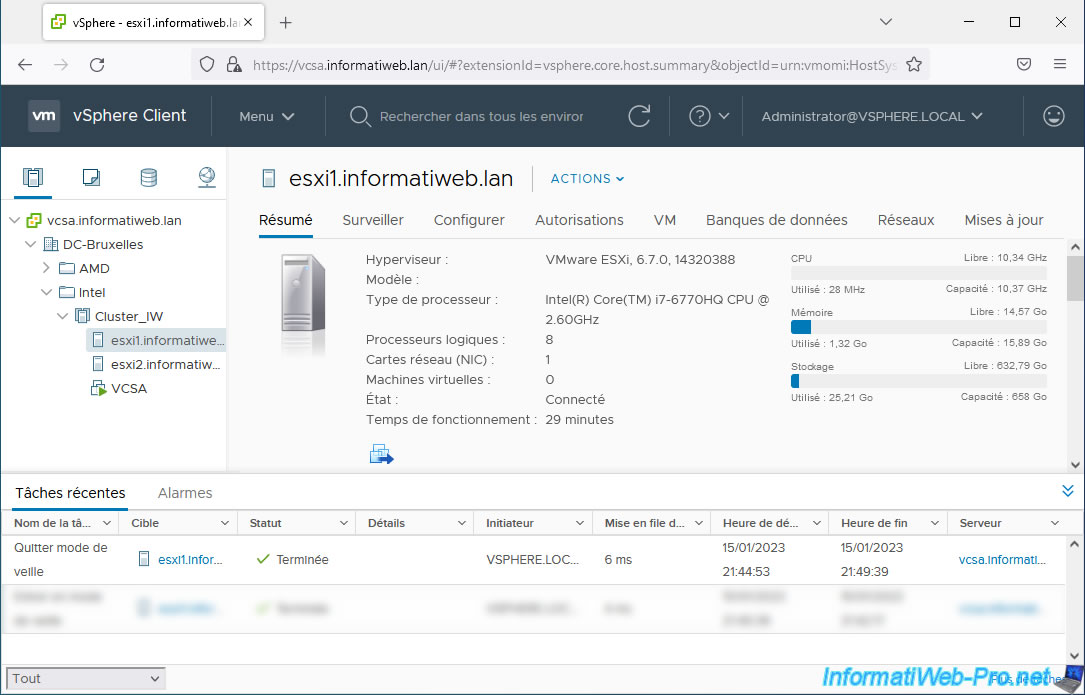Open the Initiateur column filter dropdown

580,523
